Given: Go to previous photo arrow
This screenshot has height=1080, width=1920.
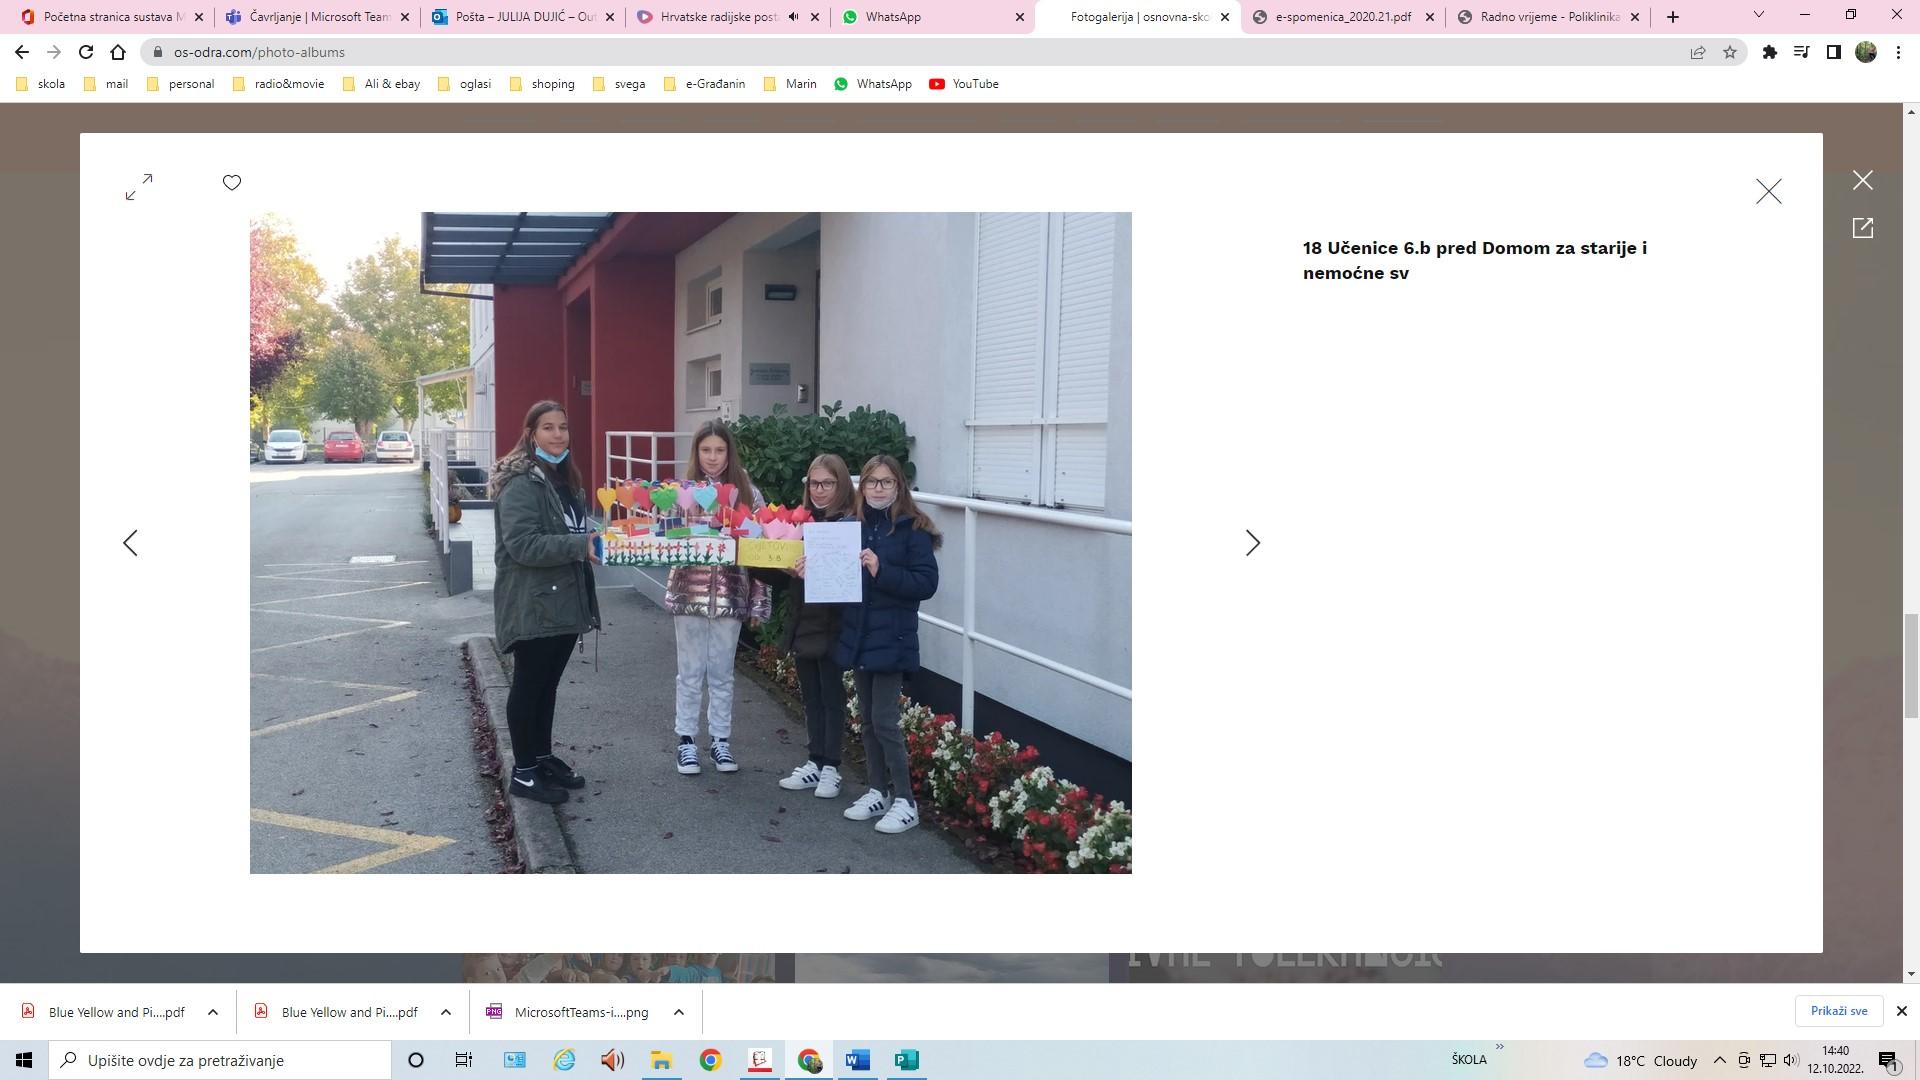Looking at the screenshot, I should 130,543.
